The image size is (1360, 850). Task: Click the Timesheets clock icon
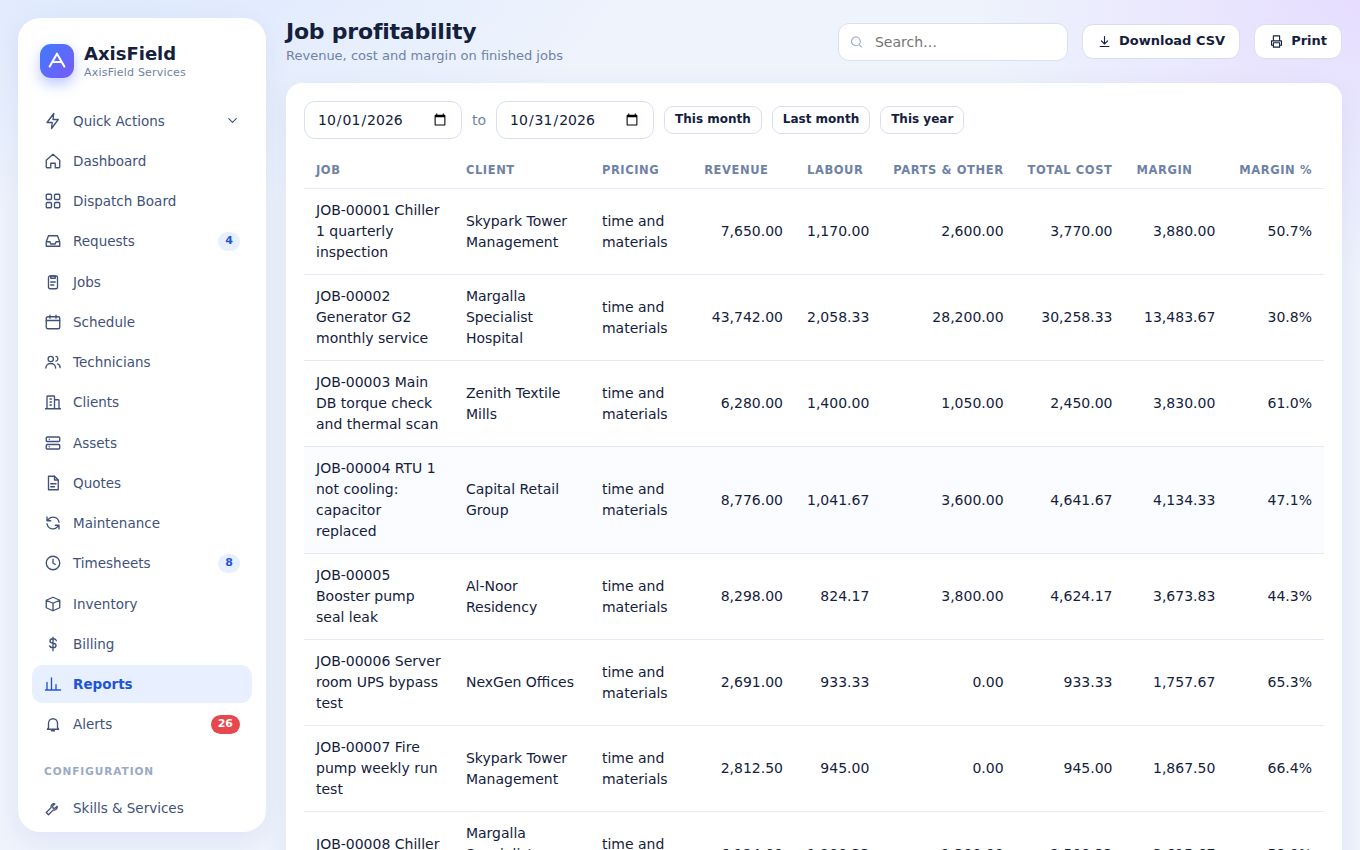pyautogui.click(x=53, y=563)
